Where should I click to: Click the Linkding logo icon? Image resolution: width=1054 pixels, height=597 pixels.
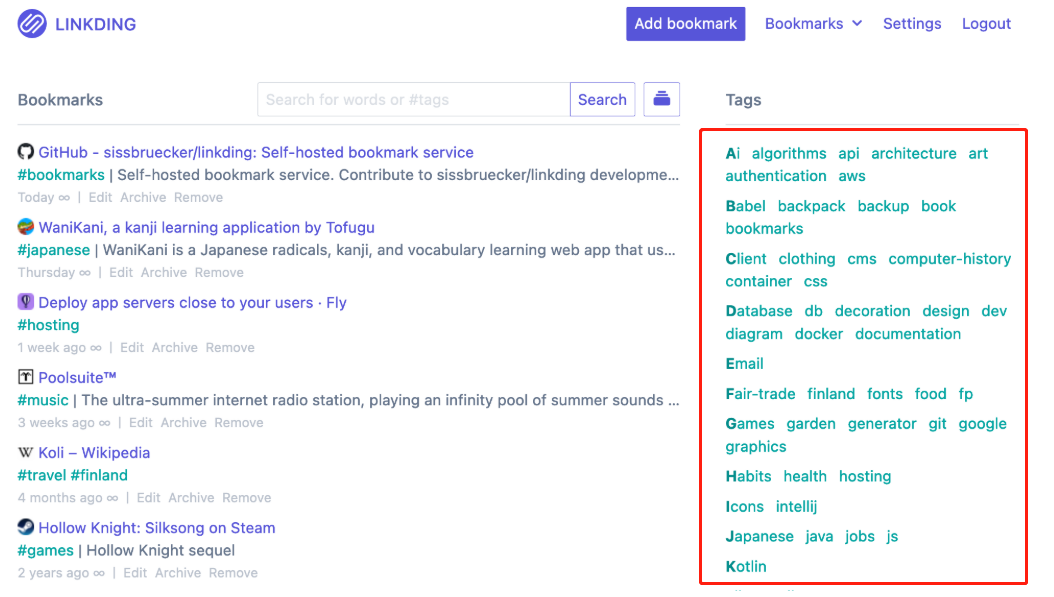(x=32, y=24)
